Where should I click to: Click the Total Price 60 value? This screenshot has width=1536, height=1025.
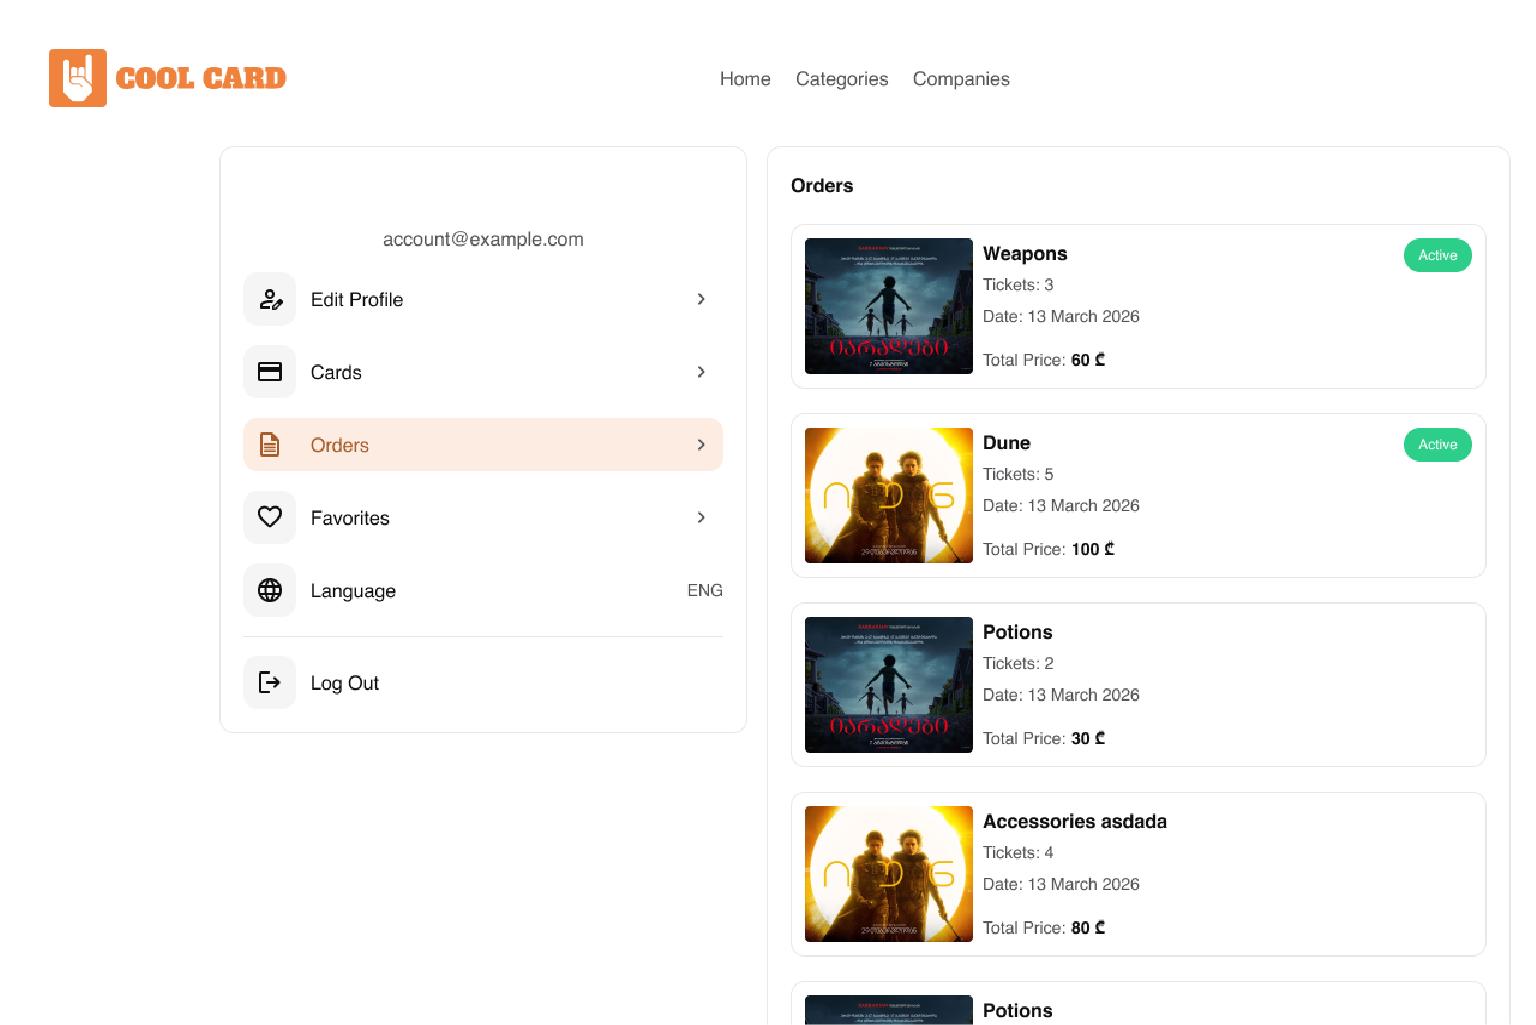pos(1088,360)
